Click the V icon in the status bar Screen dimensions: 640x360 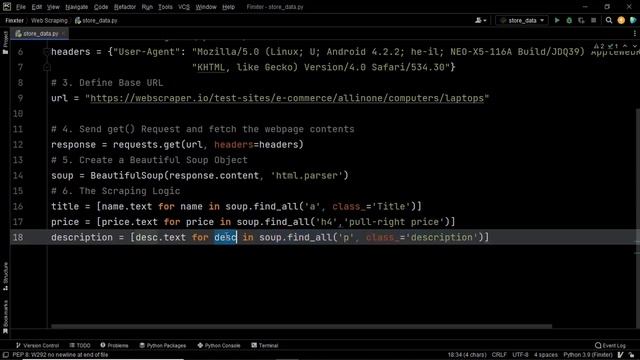click(x=621, y=355)
